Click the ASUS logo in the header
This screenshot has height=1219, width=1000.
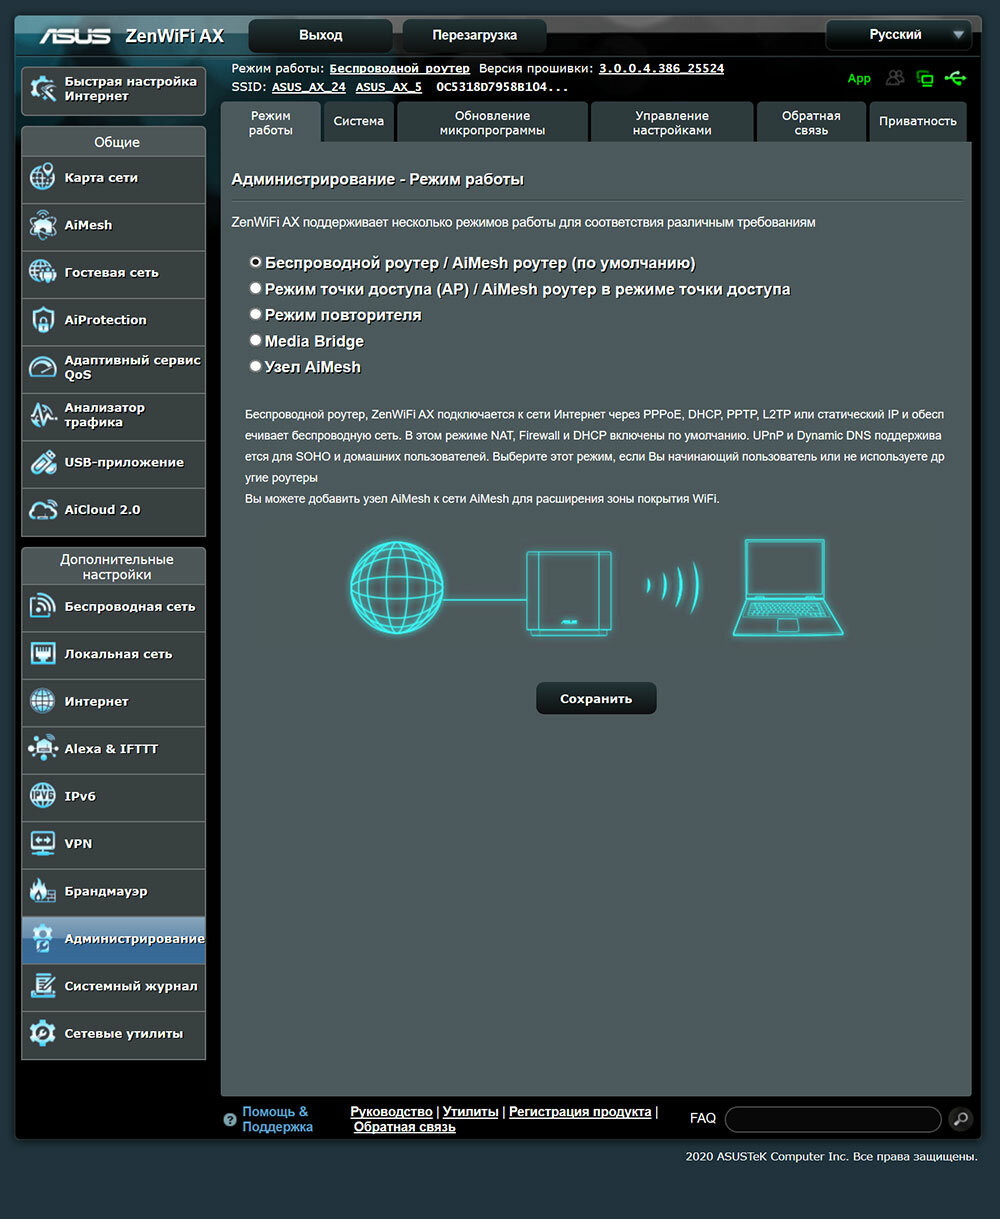pos(75,36)
